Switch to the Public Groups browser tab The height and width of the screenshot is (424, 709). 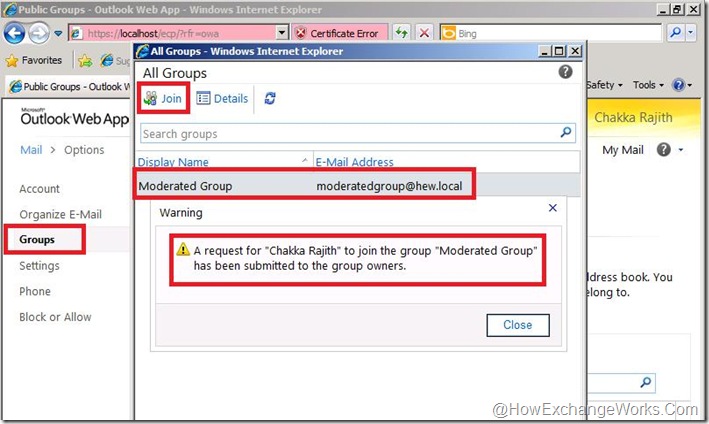70,86
